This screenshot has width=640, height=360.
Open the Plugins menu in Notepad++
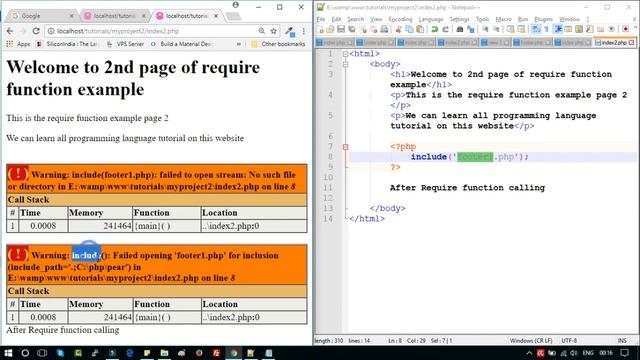[543, 19]
